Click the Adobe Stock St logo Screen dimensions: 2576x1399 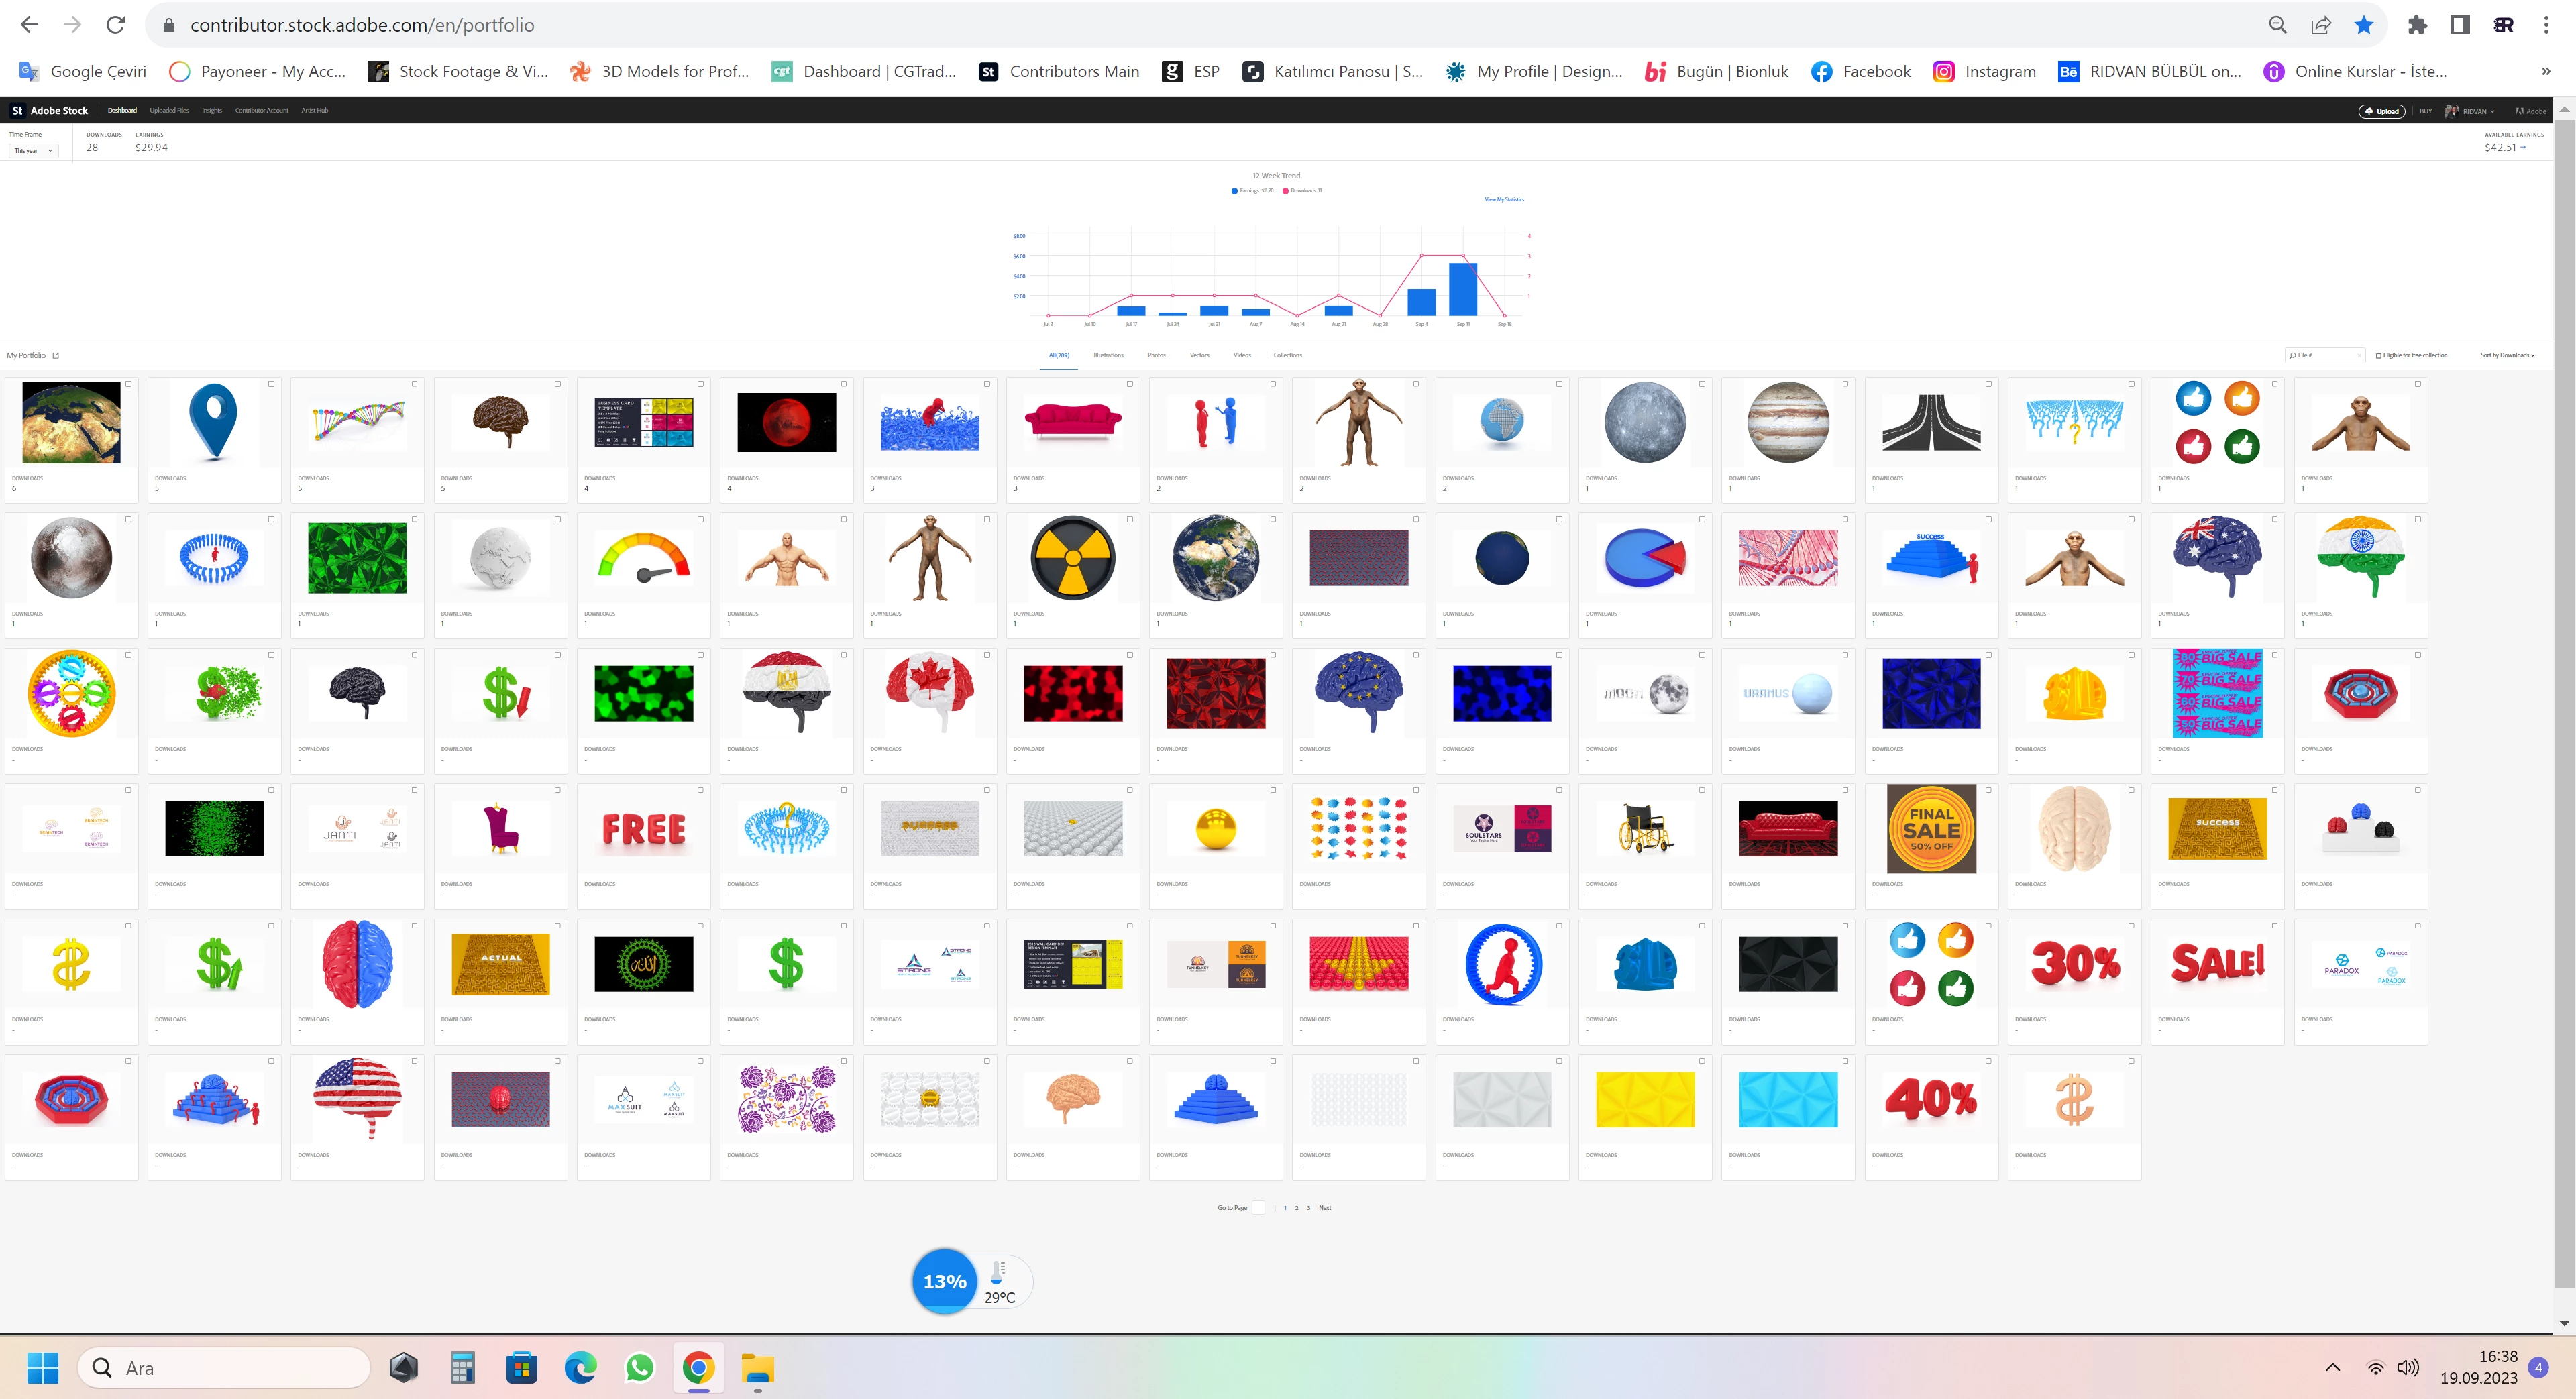click(x=17, y=111)
